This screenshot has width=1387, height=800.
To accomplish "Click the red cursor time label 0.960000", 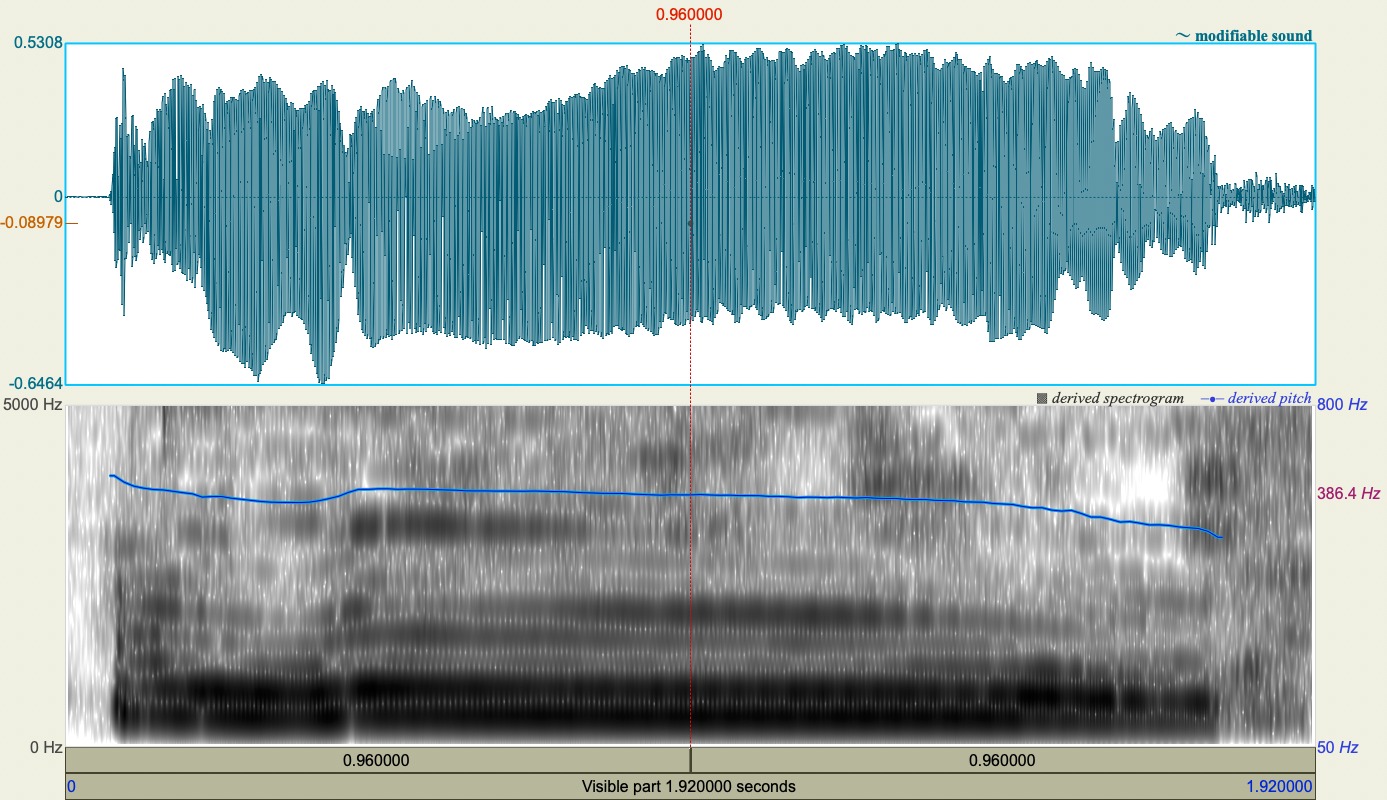I will point(689,14).
